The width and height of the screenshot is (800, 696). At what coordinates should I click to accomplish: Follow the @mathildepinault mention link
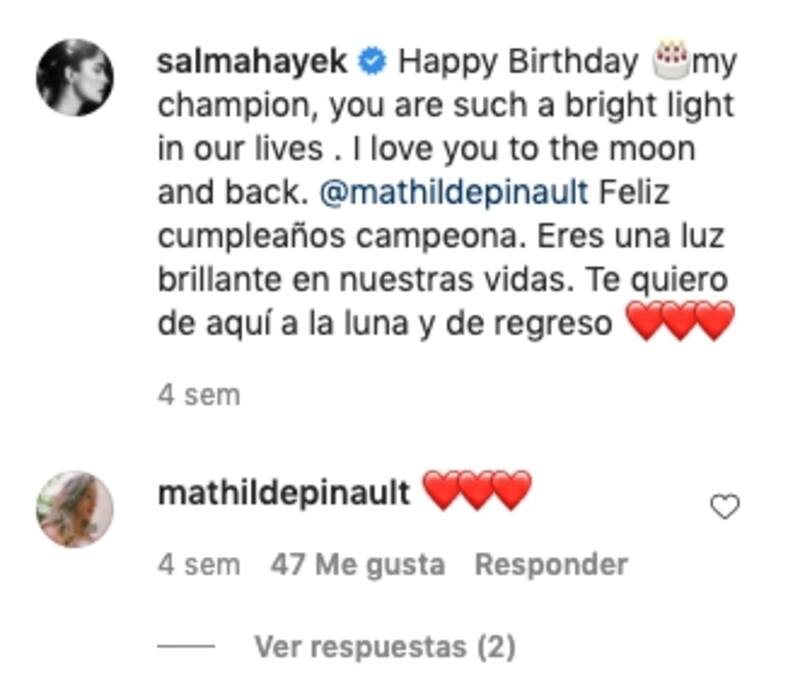click(454, 193)
